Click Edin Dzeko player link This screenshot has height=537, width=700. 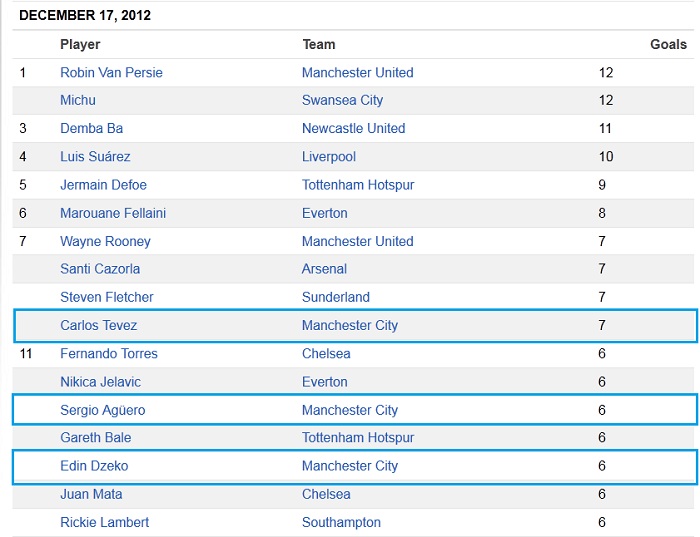[x=94, y=466]
